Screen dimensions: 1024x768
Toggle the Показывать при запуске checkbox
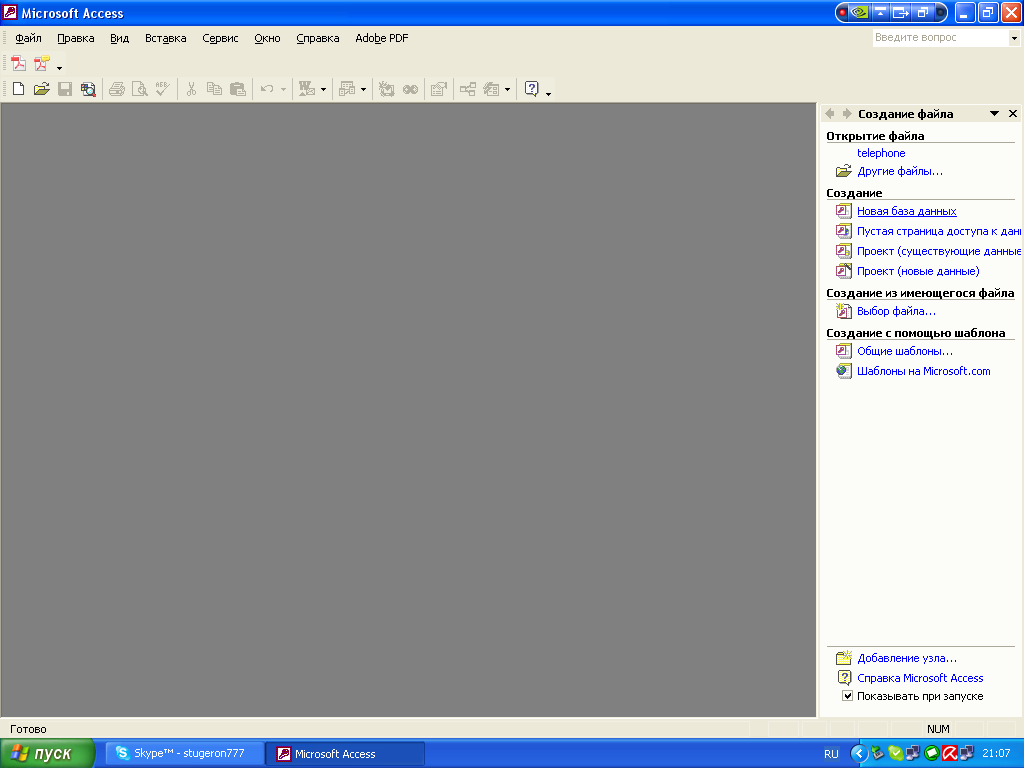(847, 696)
